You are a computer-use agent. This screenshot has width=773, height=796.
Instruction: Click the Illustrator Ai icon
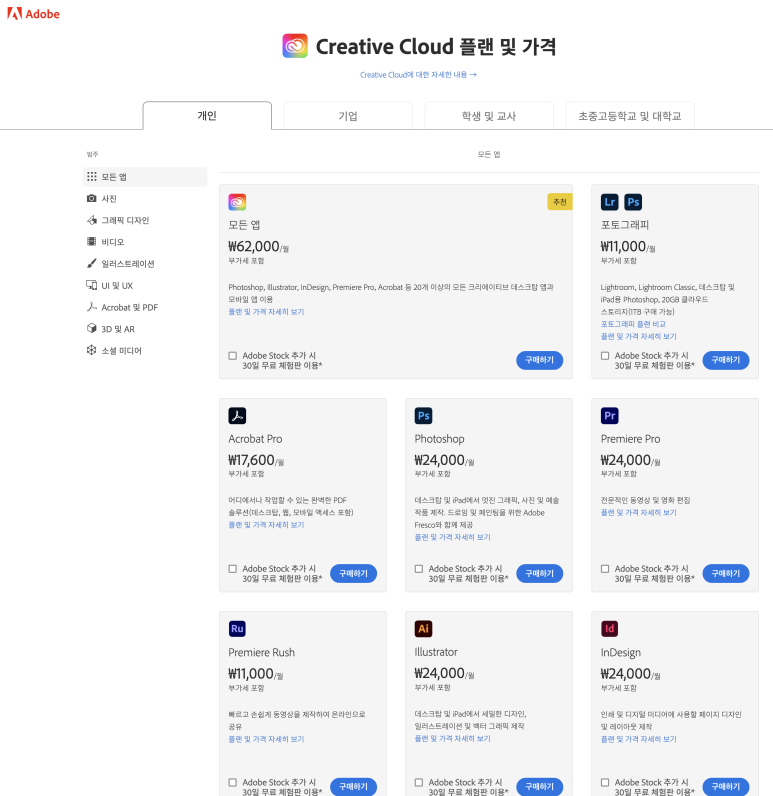click(423, 629)
